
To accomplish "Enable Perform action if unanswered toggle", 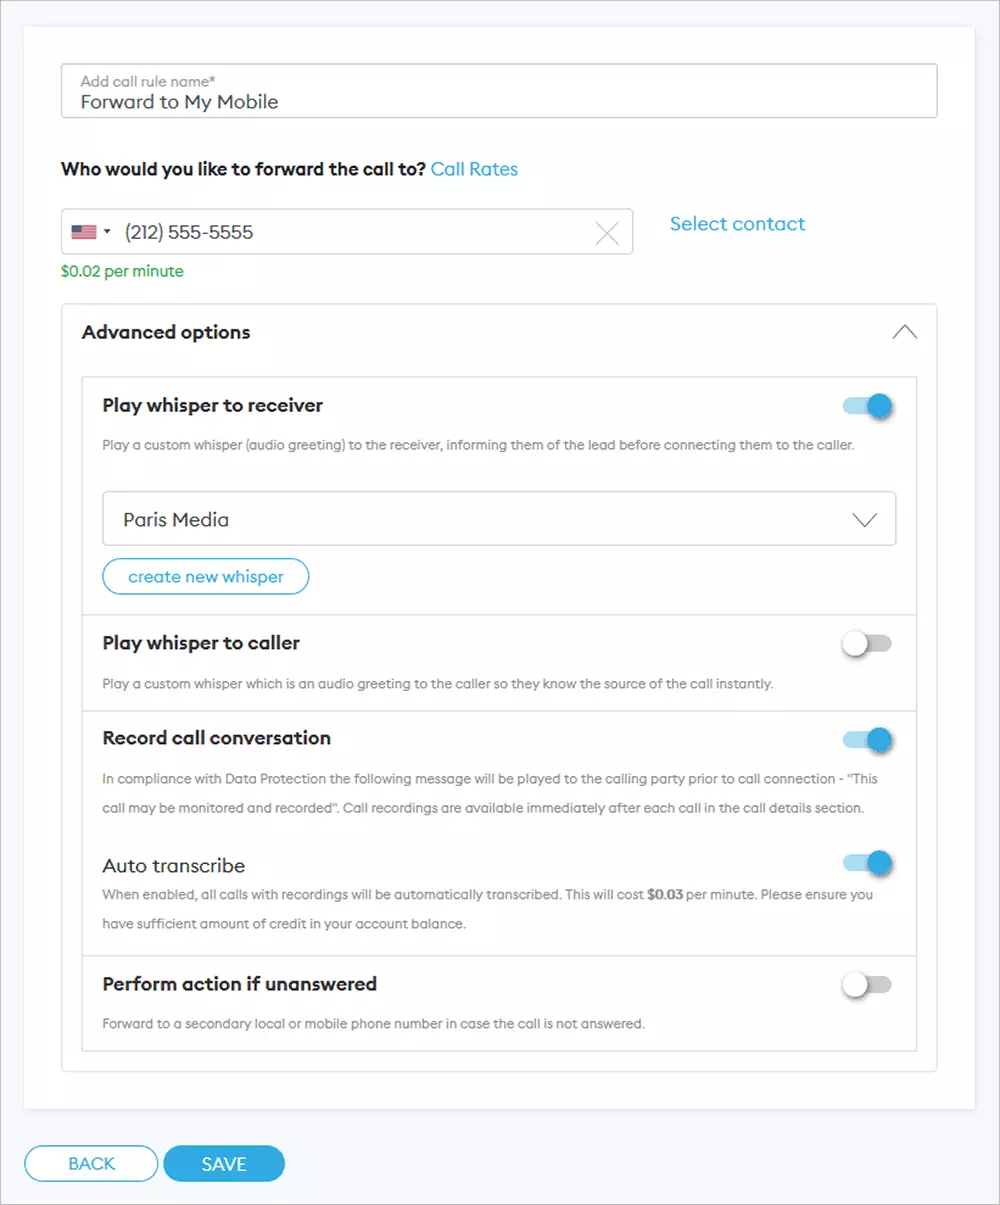I will (x=867, y=985).
